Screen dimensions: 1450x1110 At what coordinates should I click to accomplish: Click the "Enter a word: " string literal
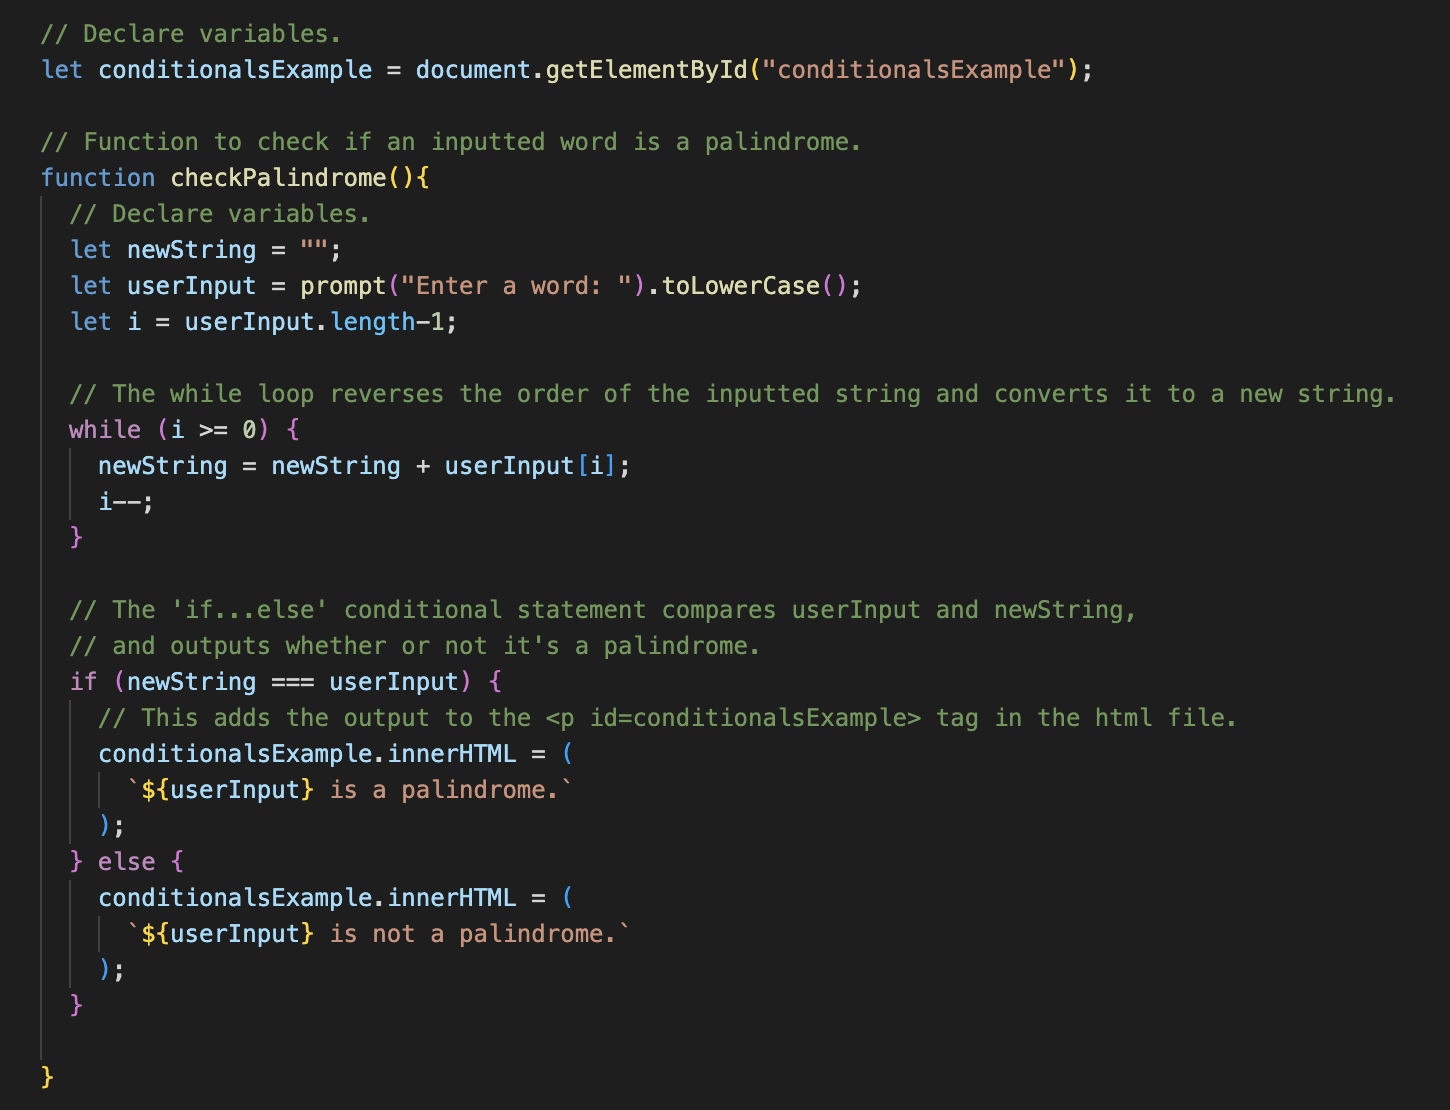[x=516, y=286]
